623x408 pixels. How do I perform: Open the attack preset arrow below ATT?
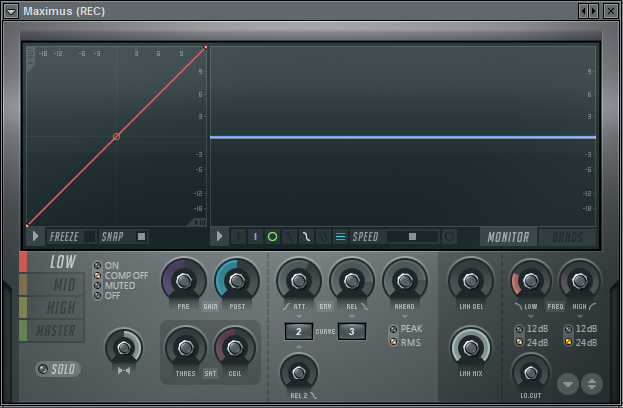coord(299,317)
